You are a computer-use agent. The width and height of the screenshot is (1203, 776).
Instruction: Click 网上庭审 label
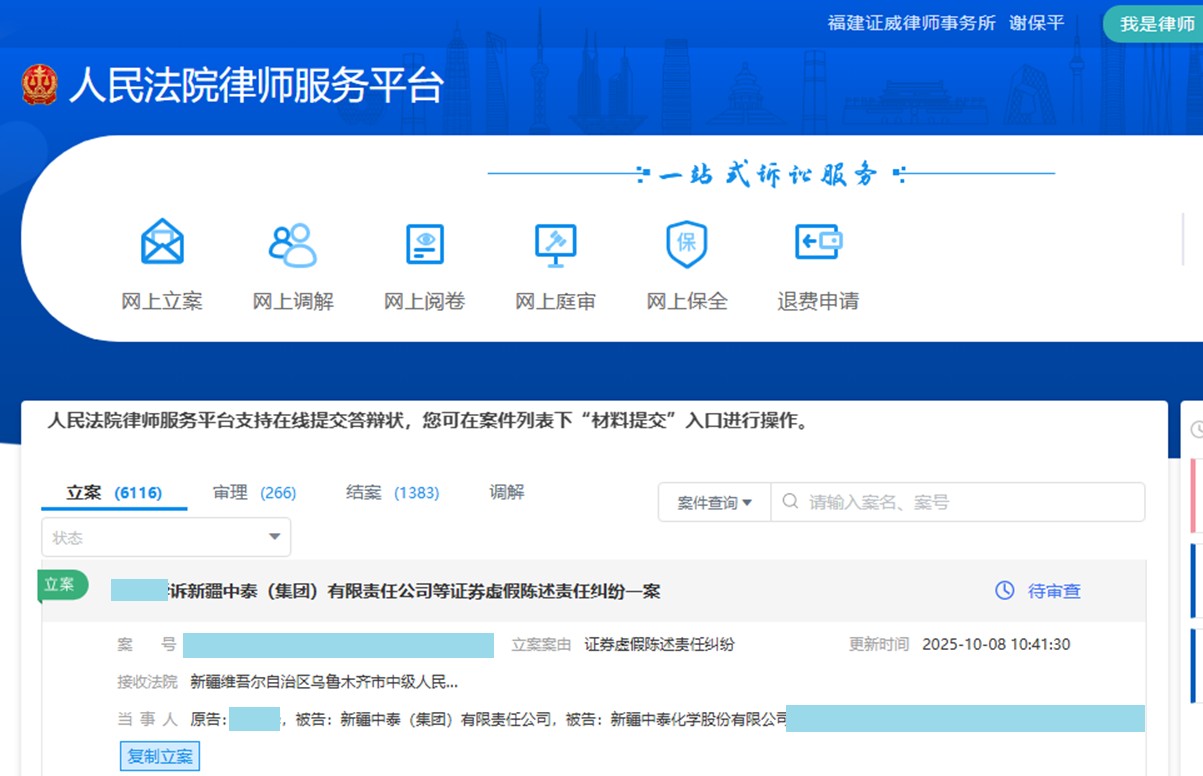pos(556,301)
